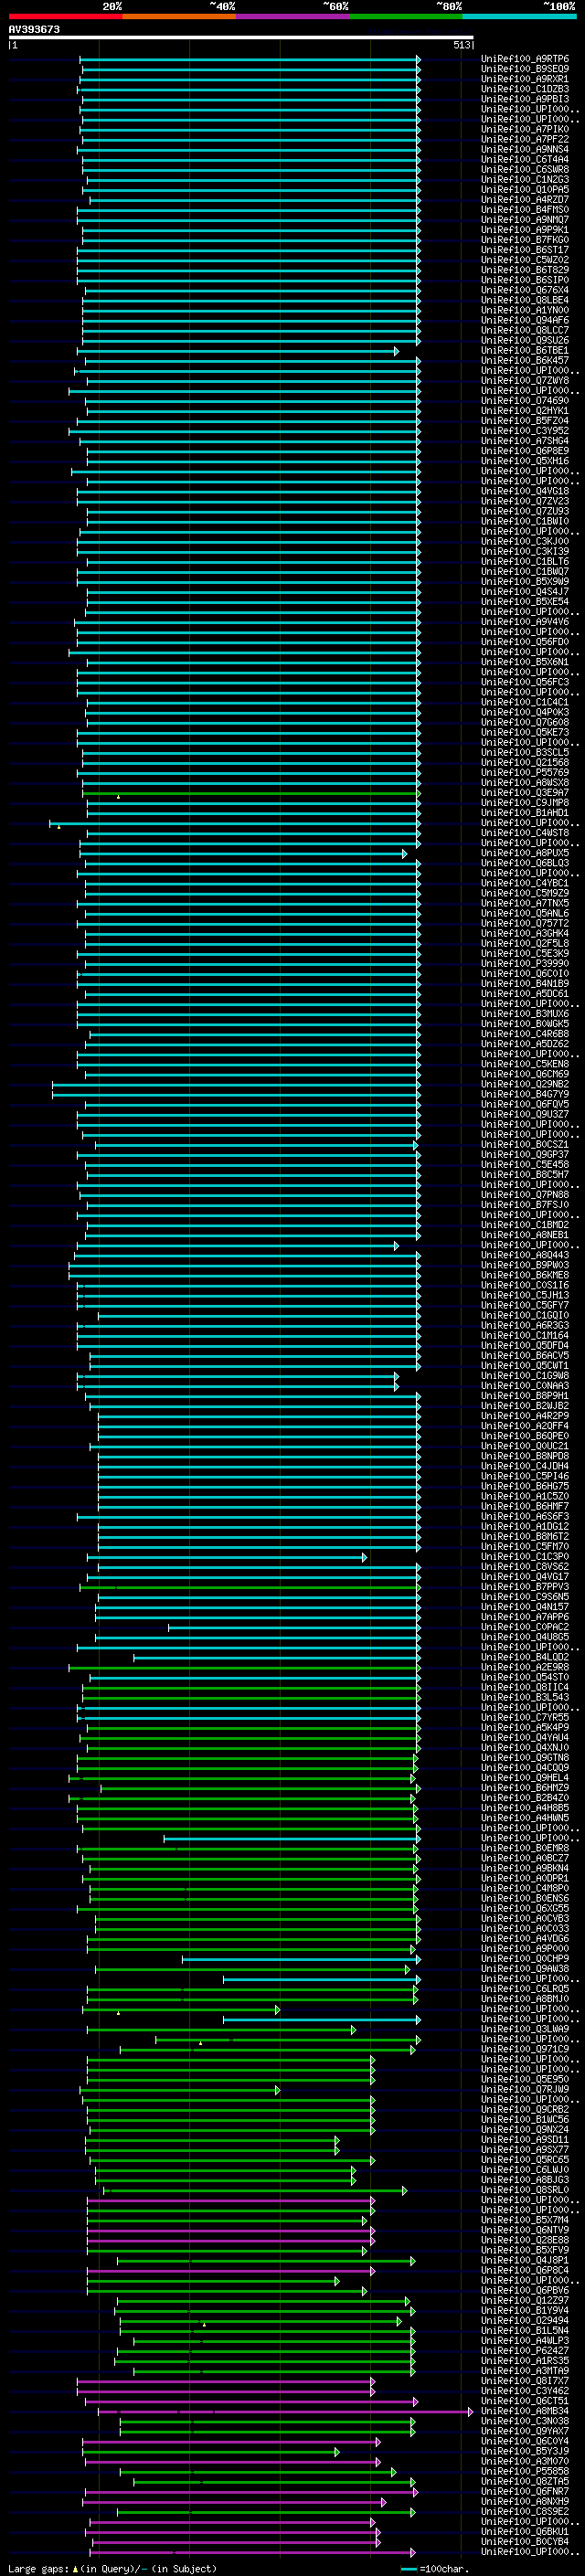Click the query end position 513

point(462,45)
